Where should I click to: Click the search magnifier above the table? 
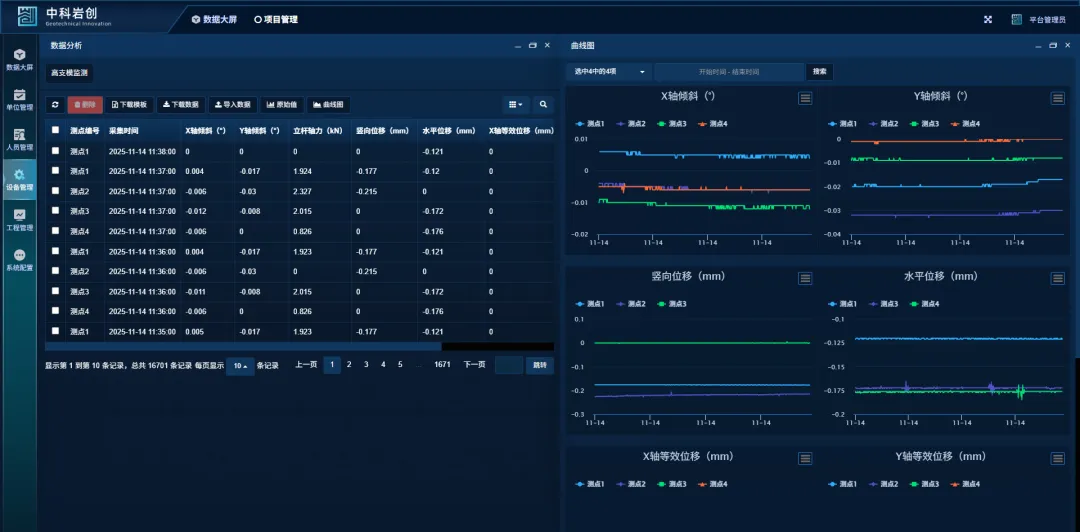(543, 104)
